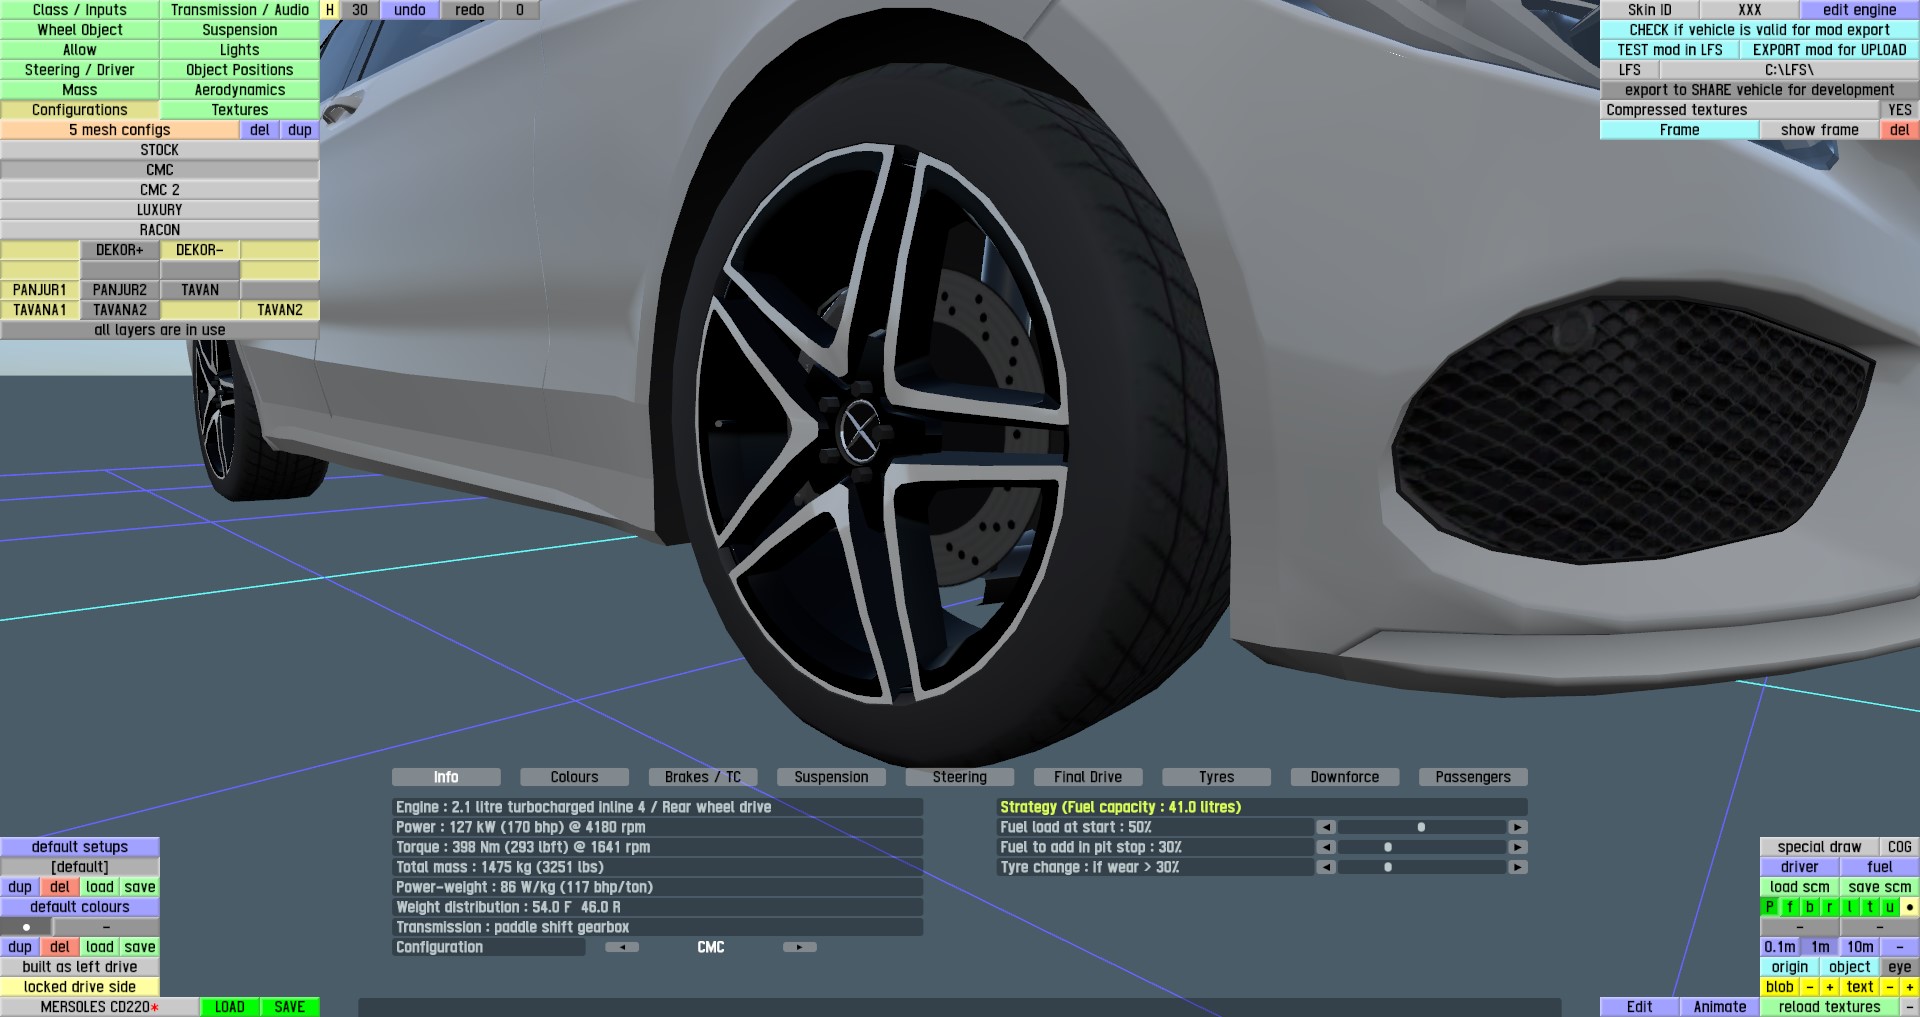Click left arrow for Tyre change wear

[1326, 867]
